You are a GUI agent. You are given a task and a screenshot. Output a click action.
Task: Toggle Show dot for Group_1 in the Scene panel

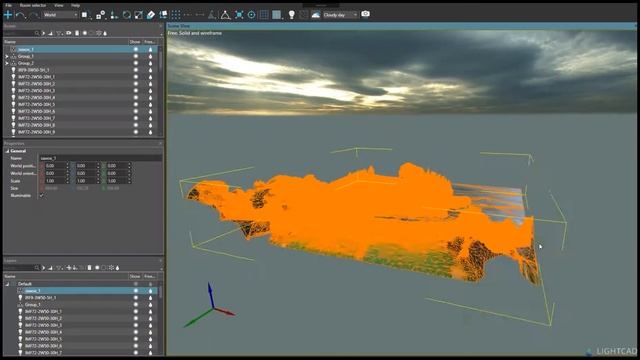click(x=136, y=56)
